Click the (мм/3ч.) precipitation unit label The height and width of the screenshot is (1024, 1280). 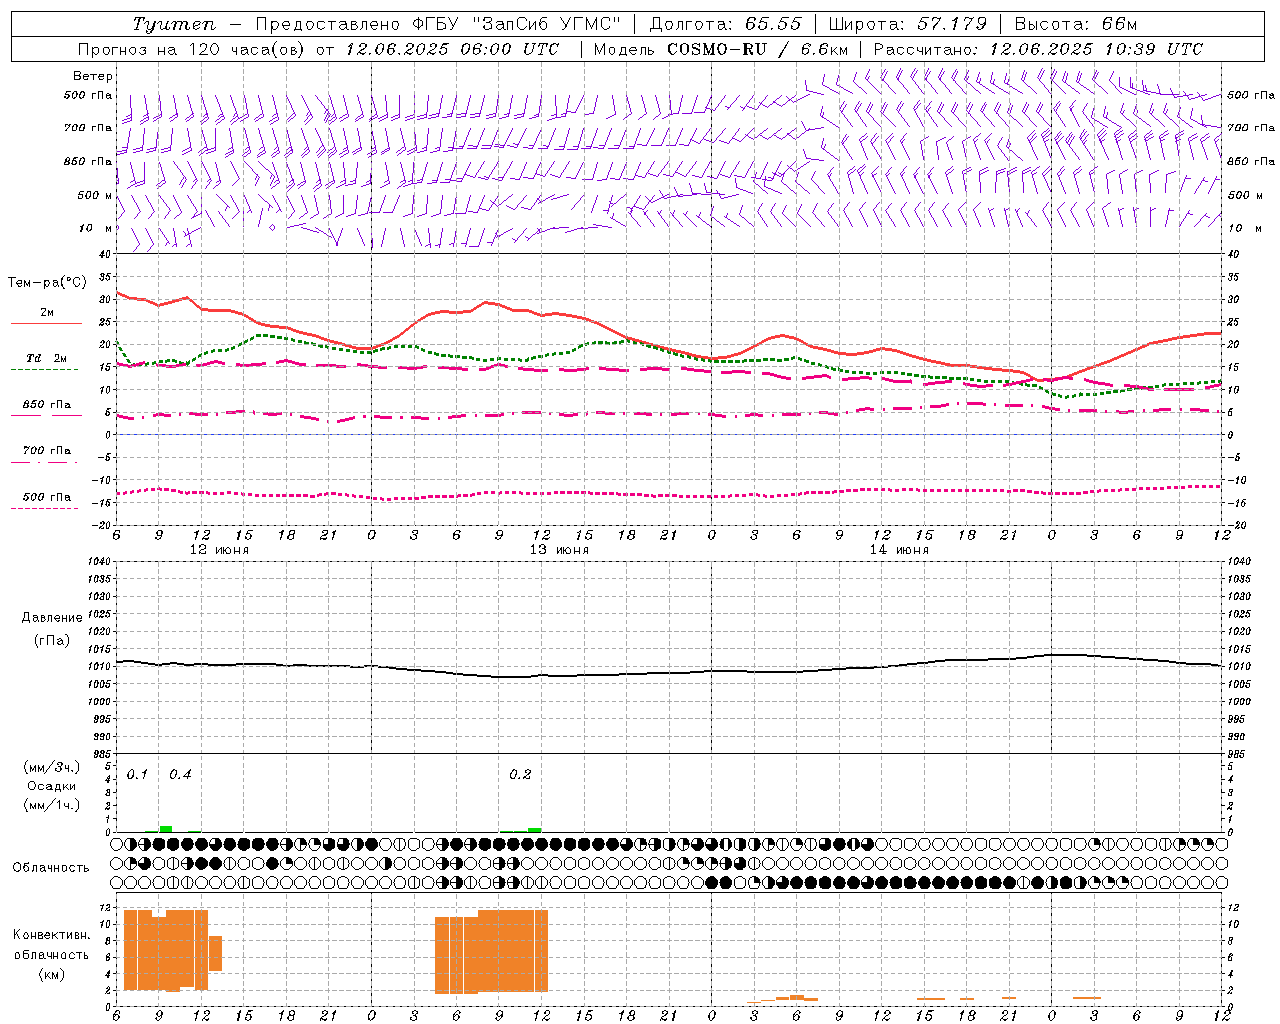52,768
